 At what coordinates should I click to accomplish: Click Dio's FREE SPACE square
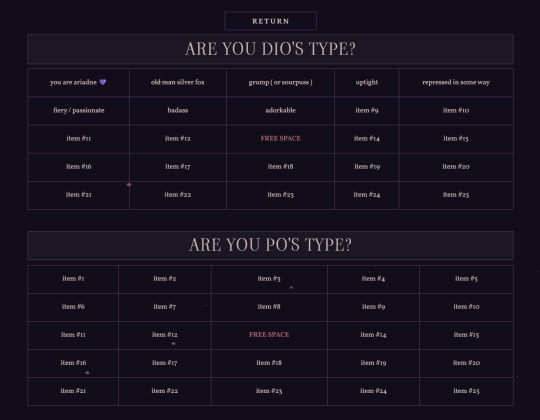tap(280, 139)
